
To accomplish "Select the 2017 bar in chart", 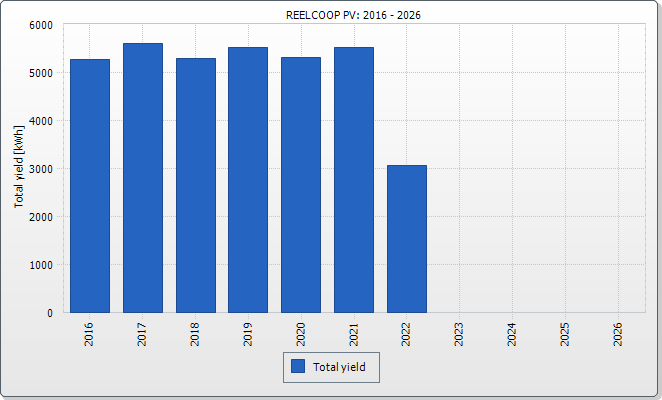I will [143, 178].
